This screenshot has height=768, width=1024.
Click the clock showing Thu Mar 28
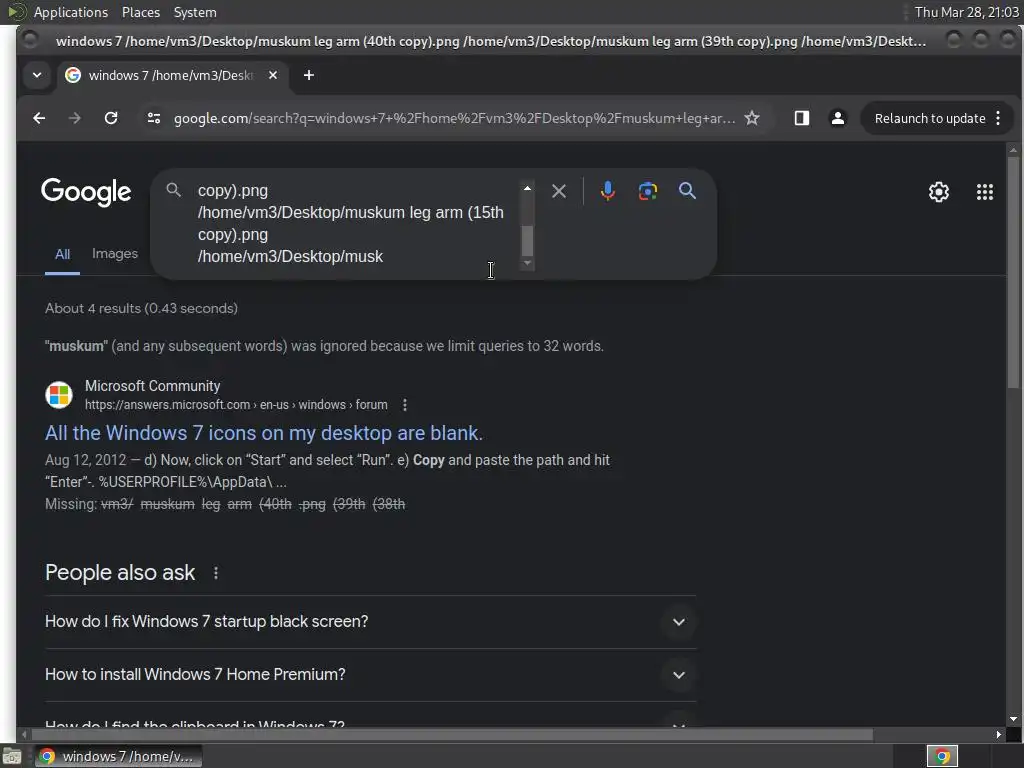[x=967, y=12]
